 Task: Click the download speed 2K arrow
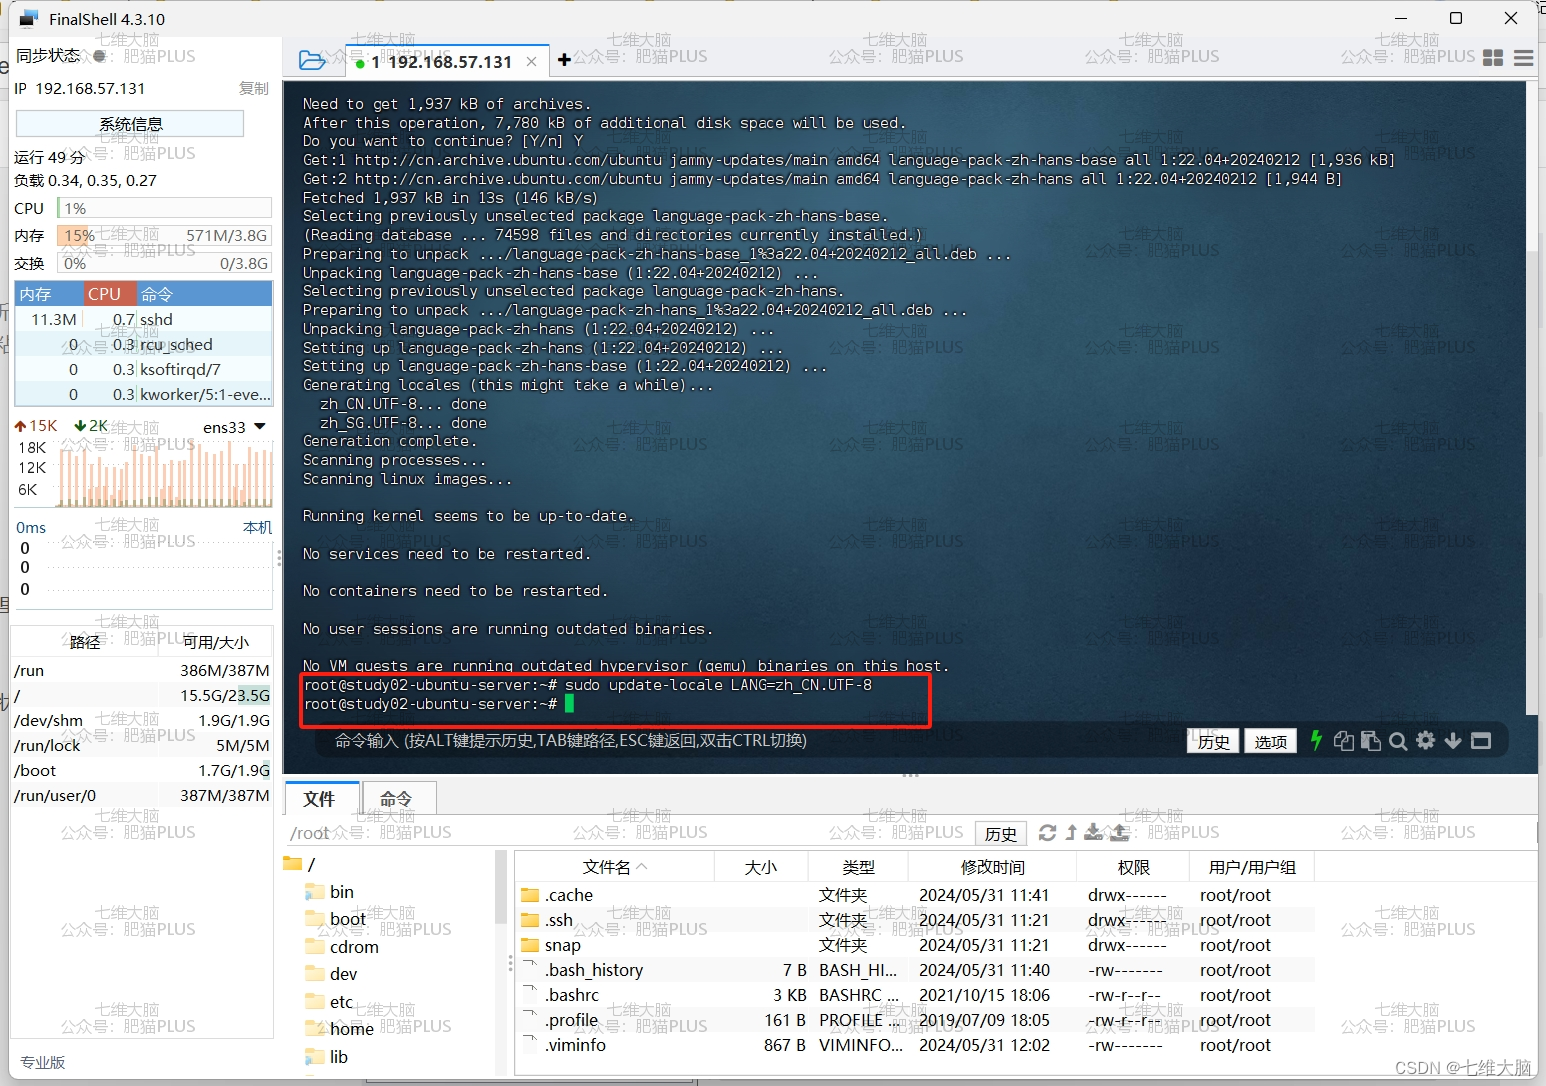pyautogui.click(x=81, y=426)
